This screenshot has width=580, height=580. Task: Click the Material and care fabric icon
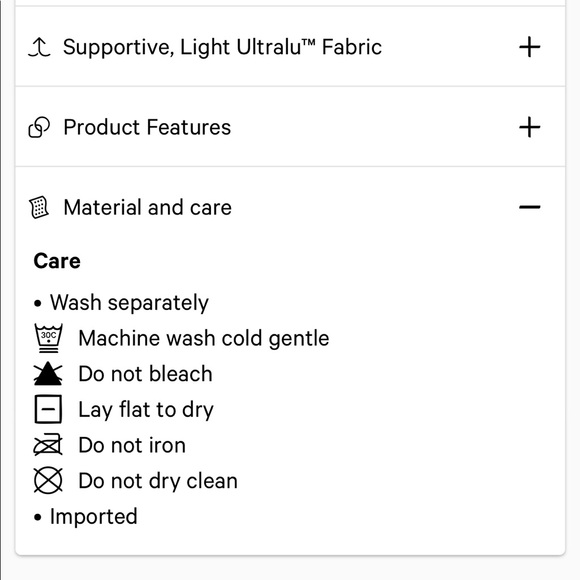pyautogui.click(x=39, y=208)
